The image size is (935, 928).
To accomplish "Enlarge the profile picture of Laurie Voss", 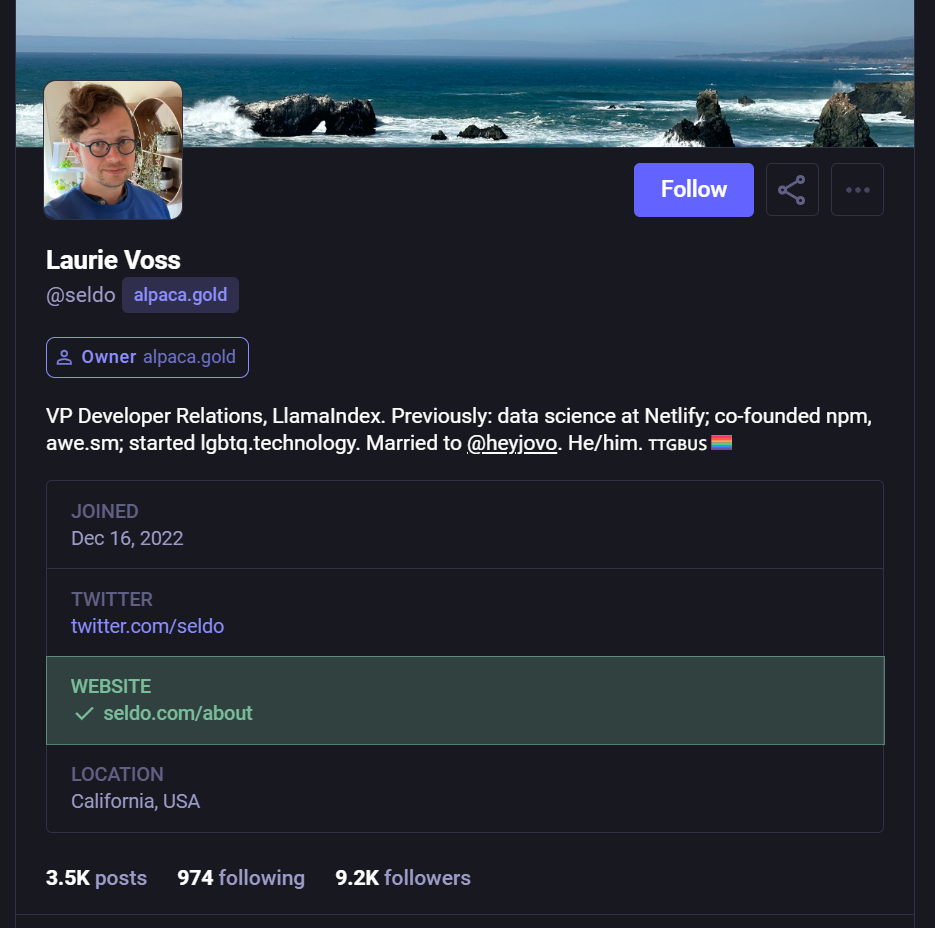I will pos(112,149).
